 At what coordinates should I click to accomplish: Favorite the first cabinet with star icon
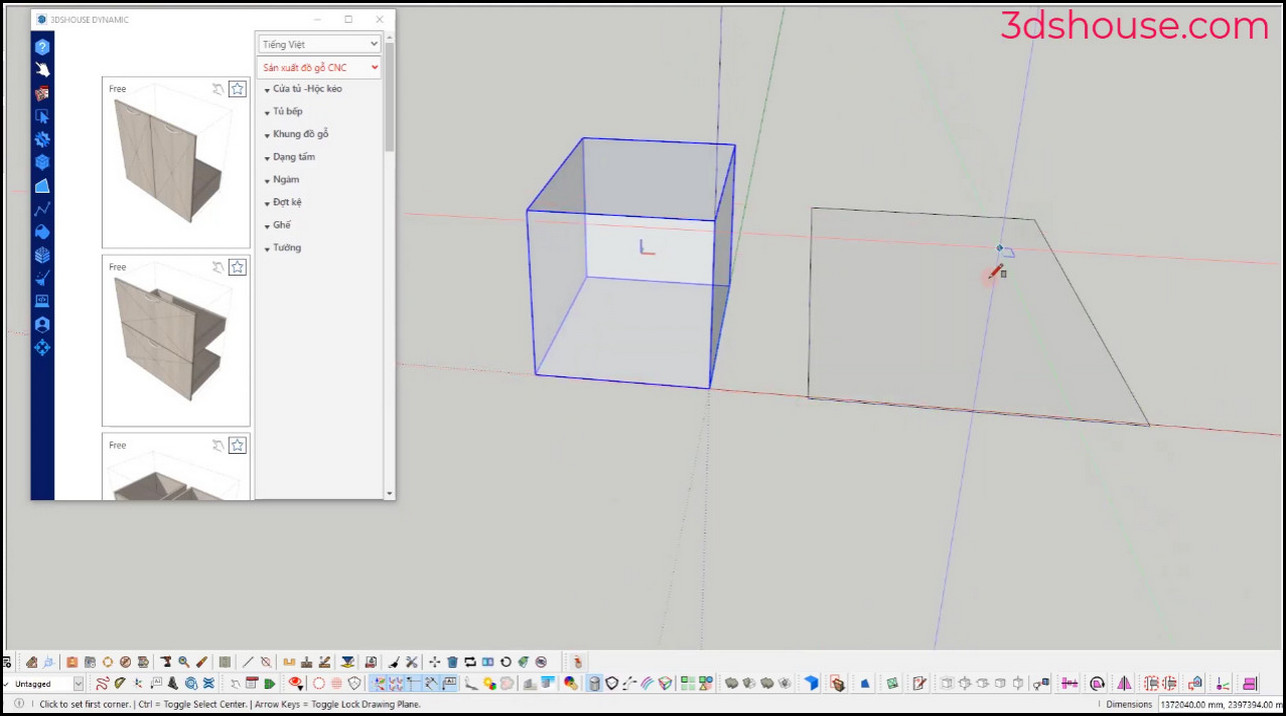[237, 89]
